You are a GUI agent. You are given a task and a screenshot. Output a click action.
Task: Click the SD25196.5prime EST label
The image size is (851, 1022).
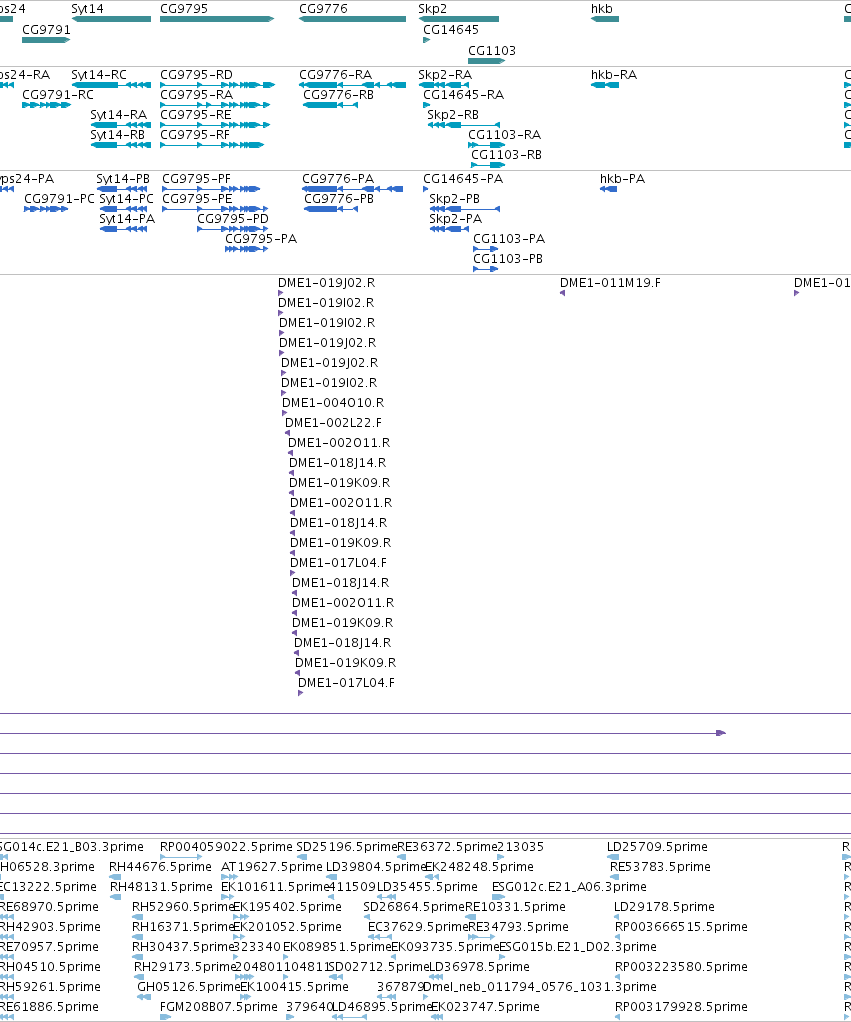click(346, 847)
